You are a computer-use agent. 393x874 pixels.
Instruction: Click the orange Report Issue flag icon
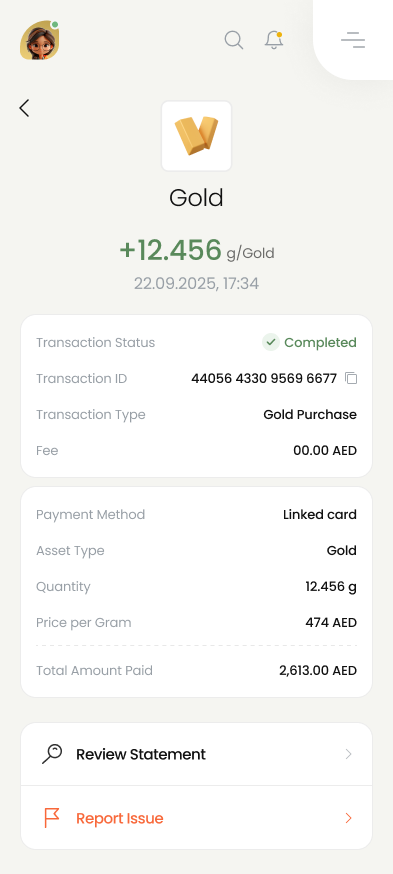pos(52,818)
